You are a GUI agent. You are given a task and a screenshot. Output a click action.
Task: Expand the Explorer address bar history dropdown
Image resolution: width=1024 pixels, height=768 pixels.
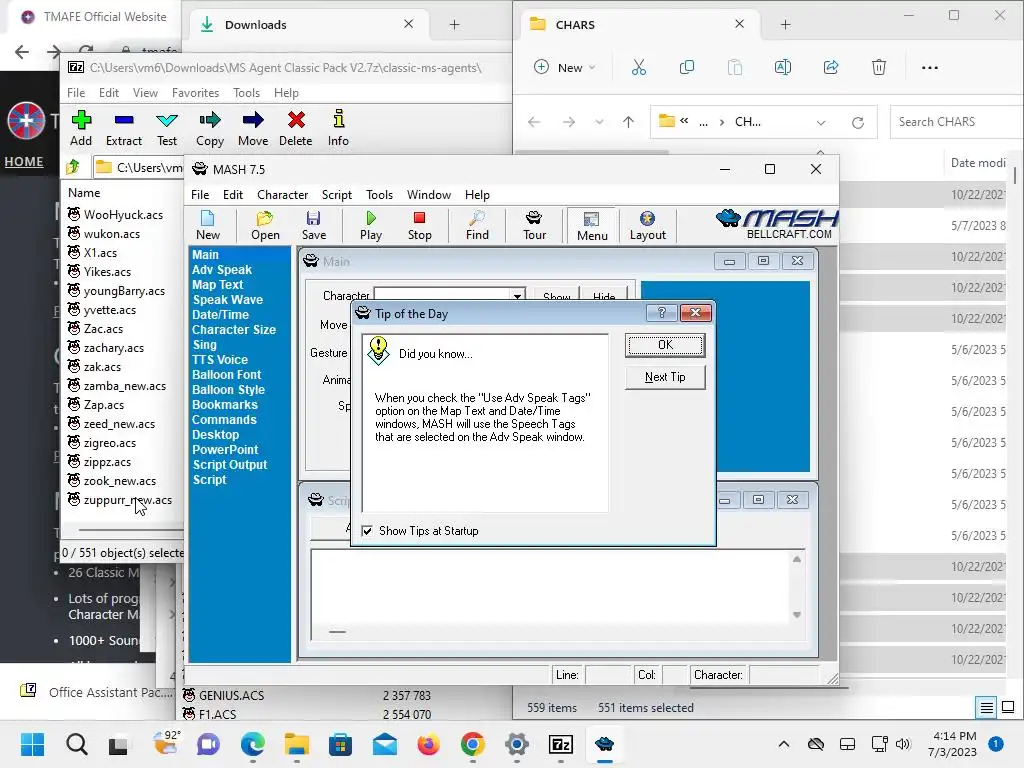[x=821, y=122]
